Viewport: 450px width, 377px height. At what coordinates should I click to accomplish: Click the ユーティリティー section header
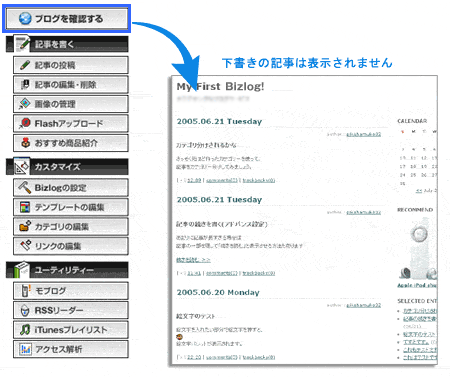coord(67,270)
